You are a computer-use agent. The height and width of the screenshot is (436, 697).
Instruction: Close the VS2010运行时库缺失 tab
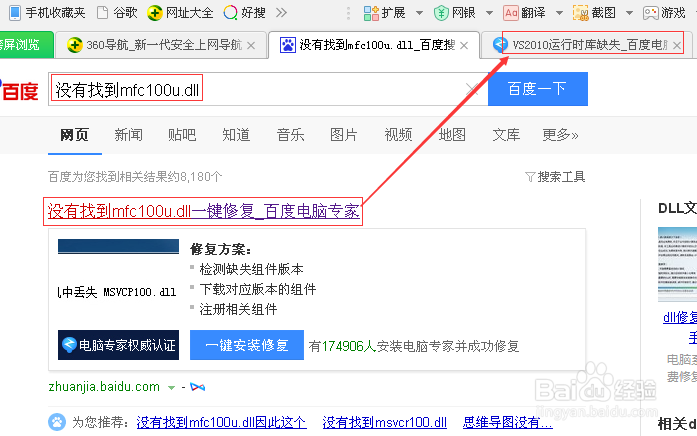677,45
